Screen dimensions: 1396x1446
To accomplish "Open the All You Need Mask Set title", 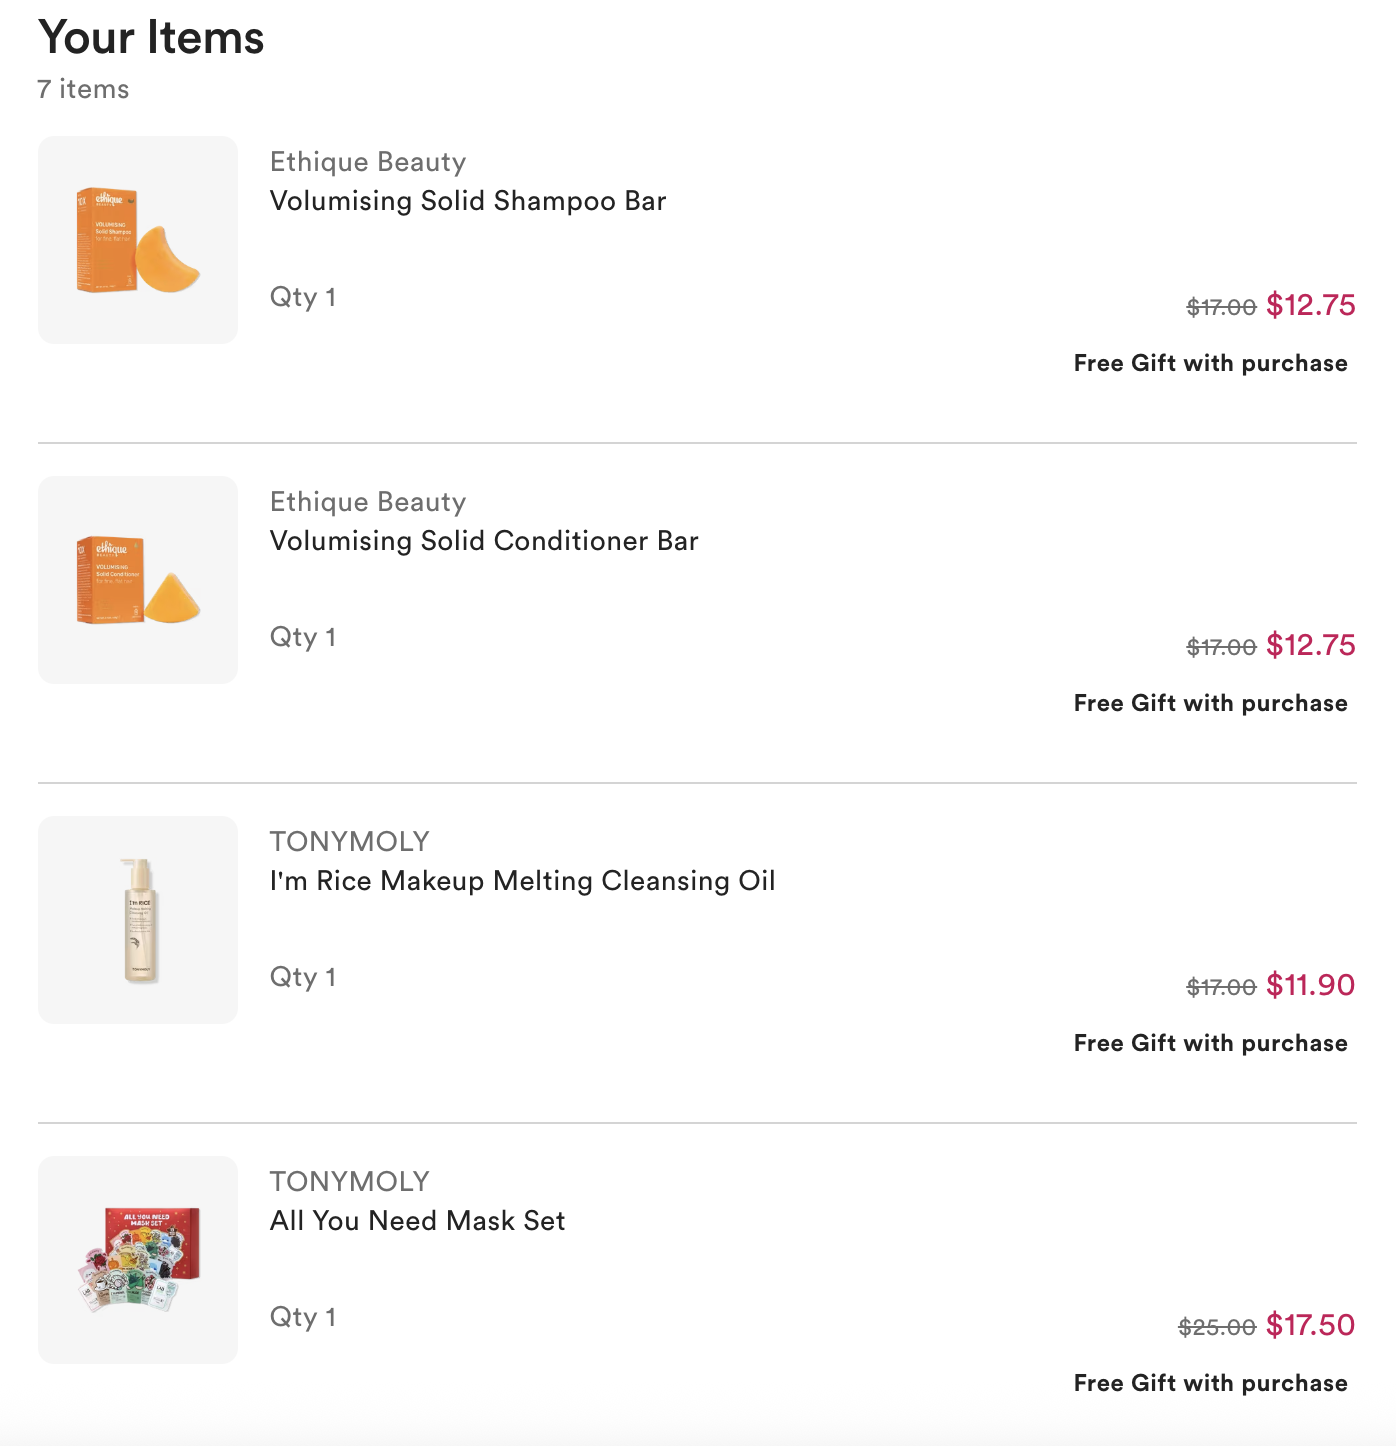I will click(417, 1221).
